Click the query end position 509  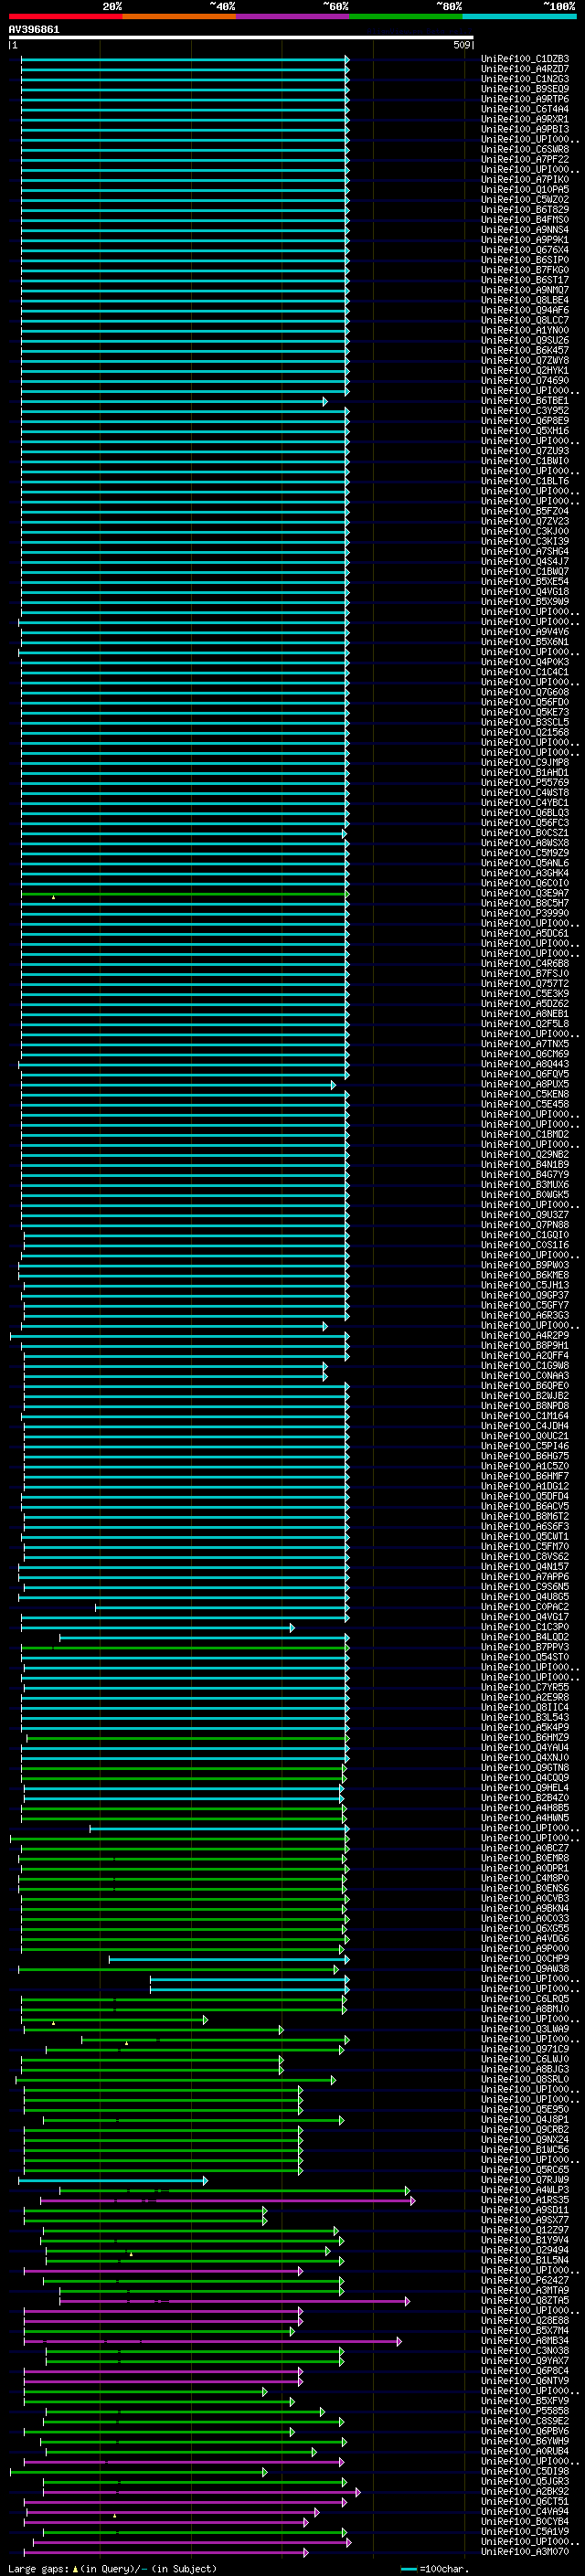tap(461, 45)
